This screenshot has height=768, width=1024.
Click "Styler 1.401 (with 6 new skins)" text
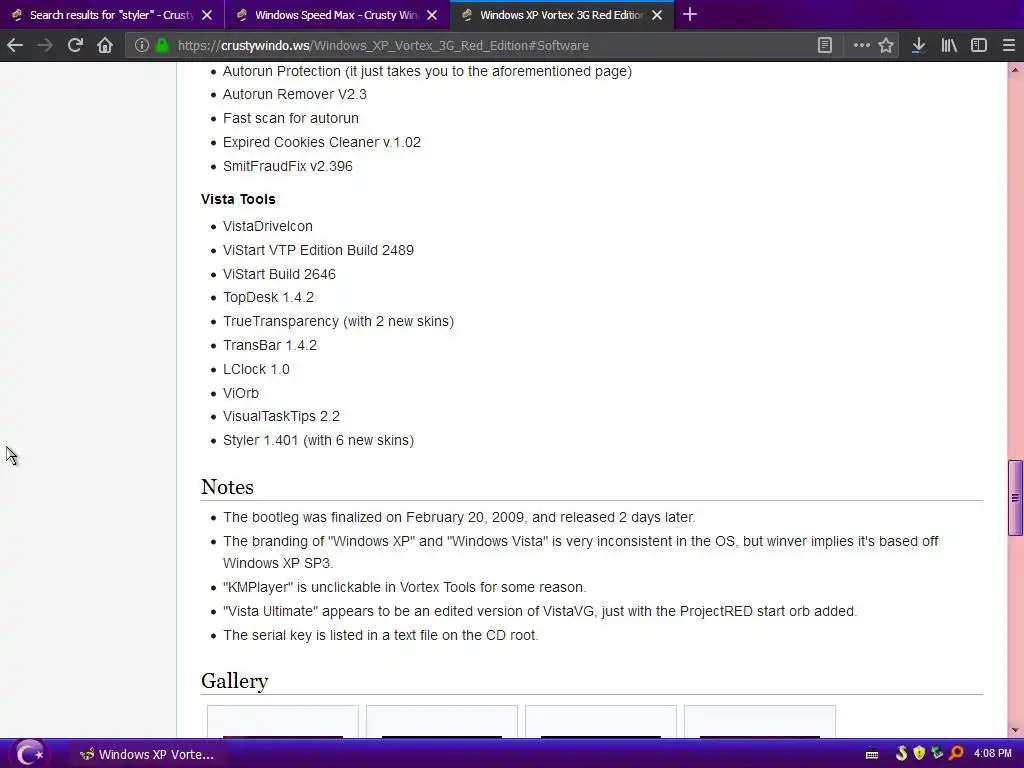(319, 440)
